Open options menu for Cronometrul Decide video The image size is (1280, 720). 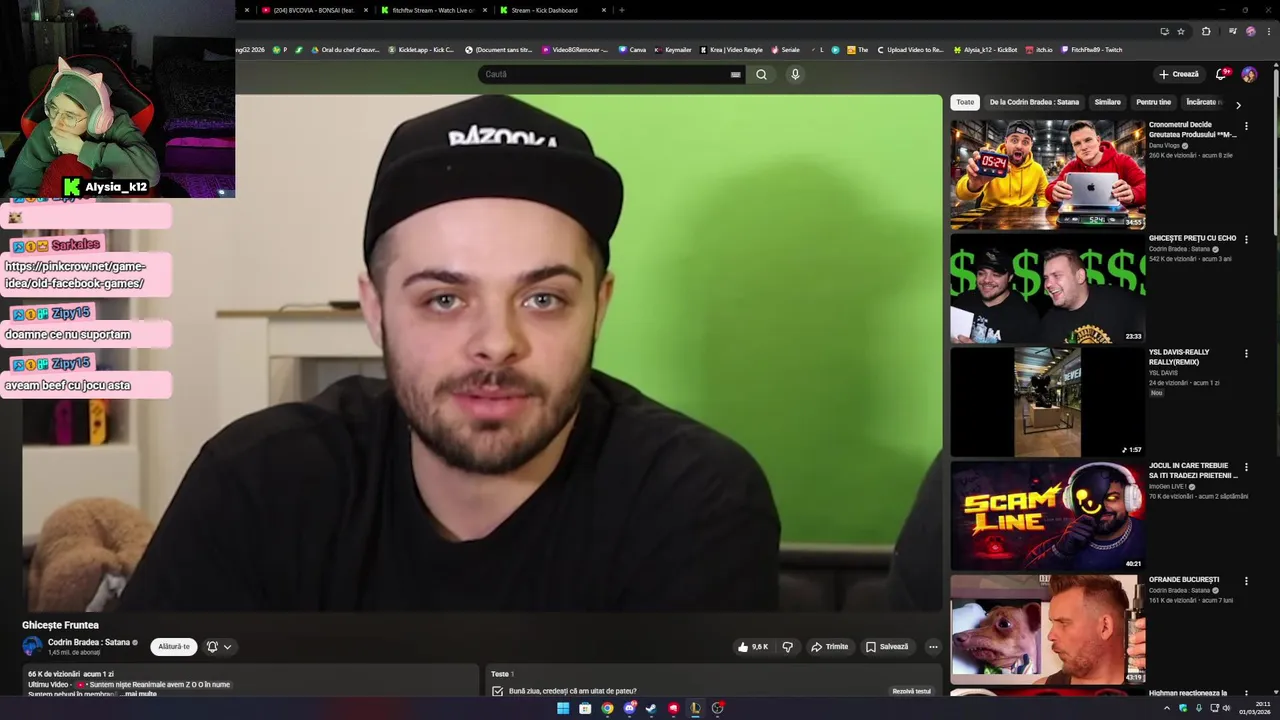click(1246, 127)
